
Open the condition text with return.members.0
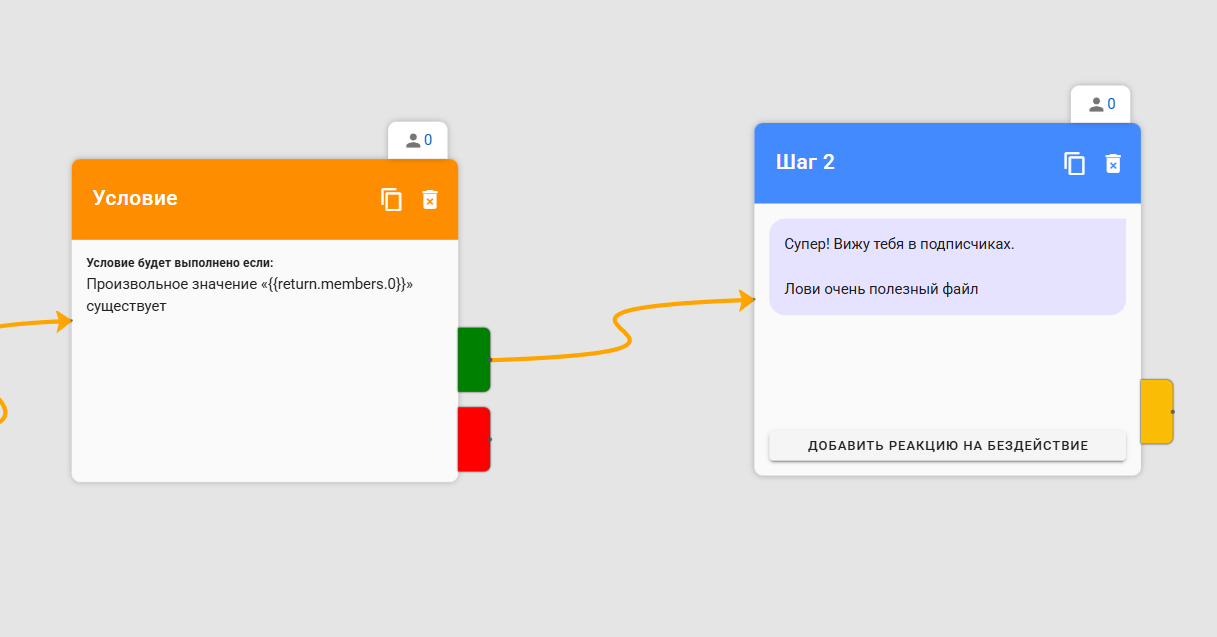pos(249,285)
